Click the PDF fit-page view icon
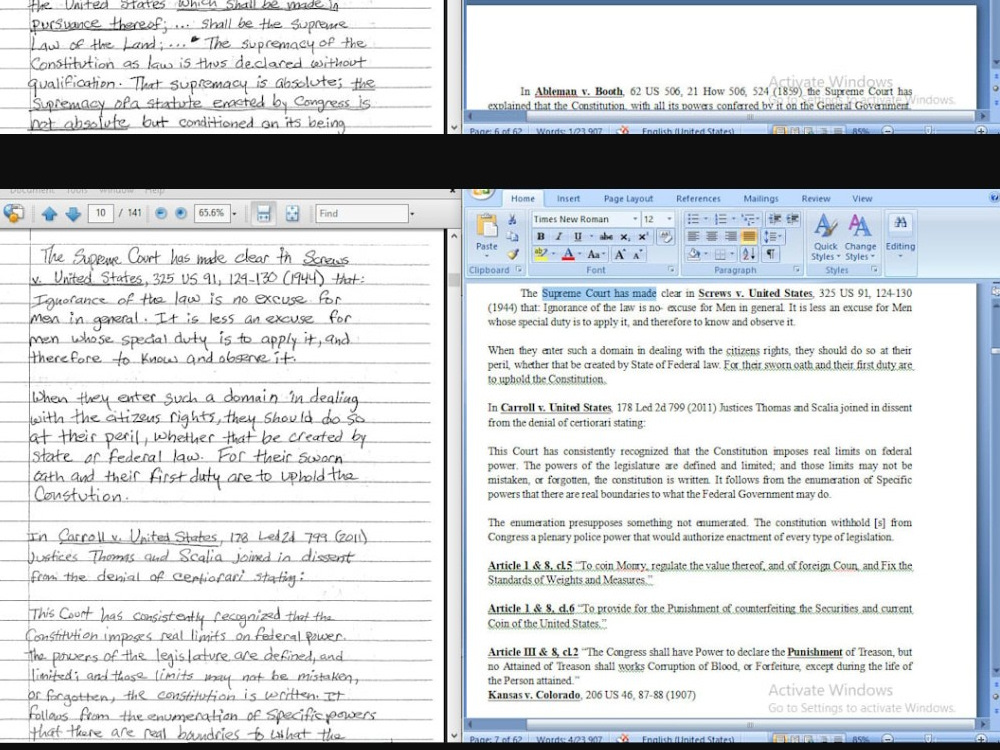Image resolution: width=1000 pixels, height=750 pixels. [292, 213]
